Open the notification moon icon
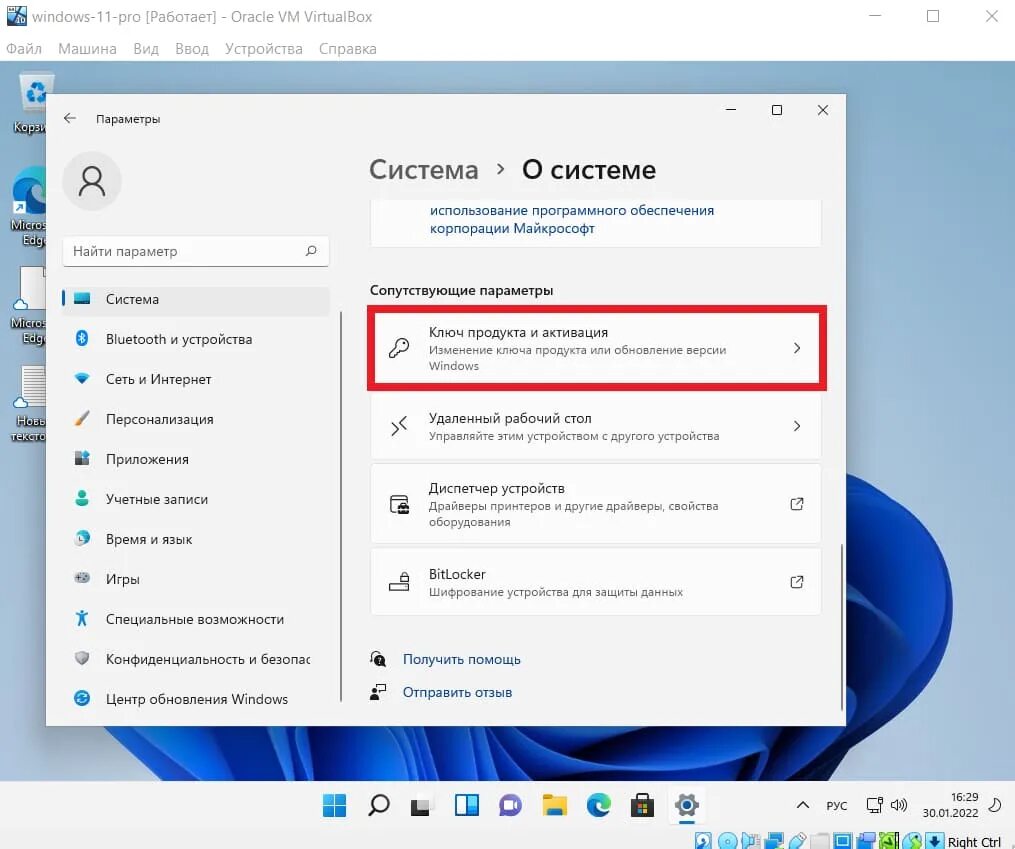The height and width of the screenshot is (849, 1015). tap(995, 805)
